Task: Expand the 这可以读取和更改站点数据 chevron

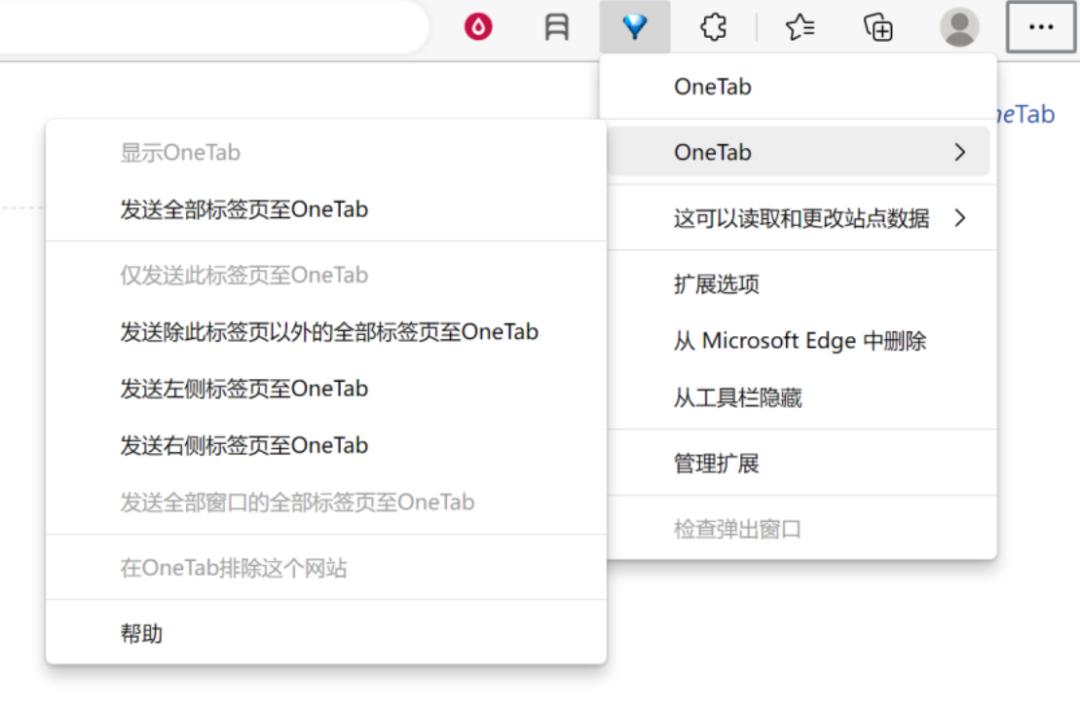Action: coord(960,218)
